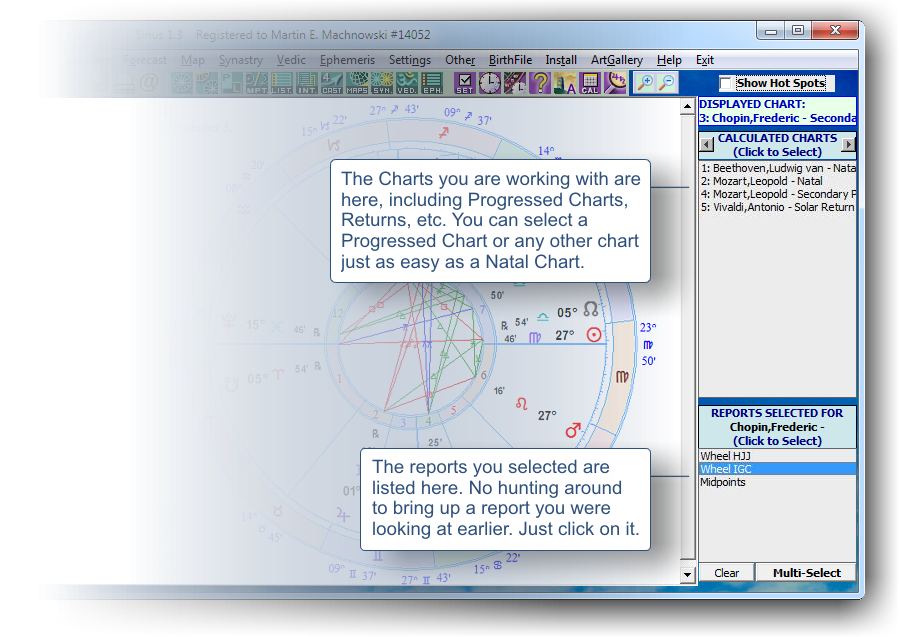
Task: Open the Other menu
Action: (460, 60)
